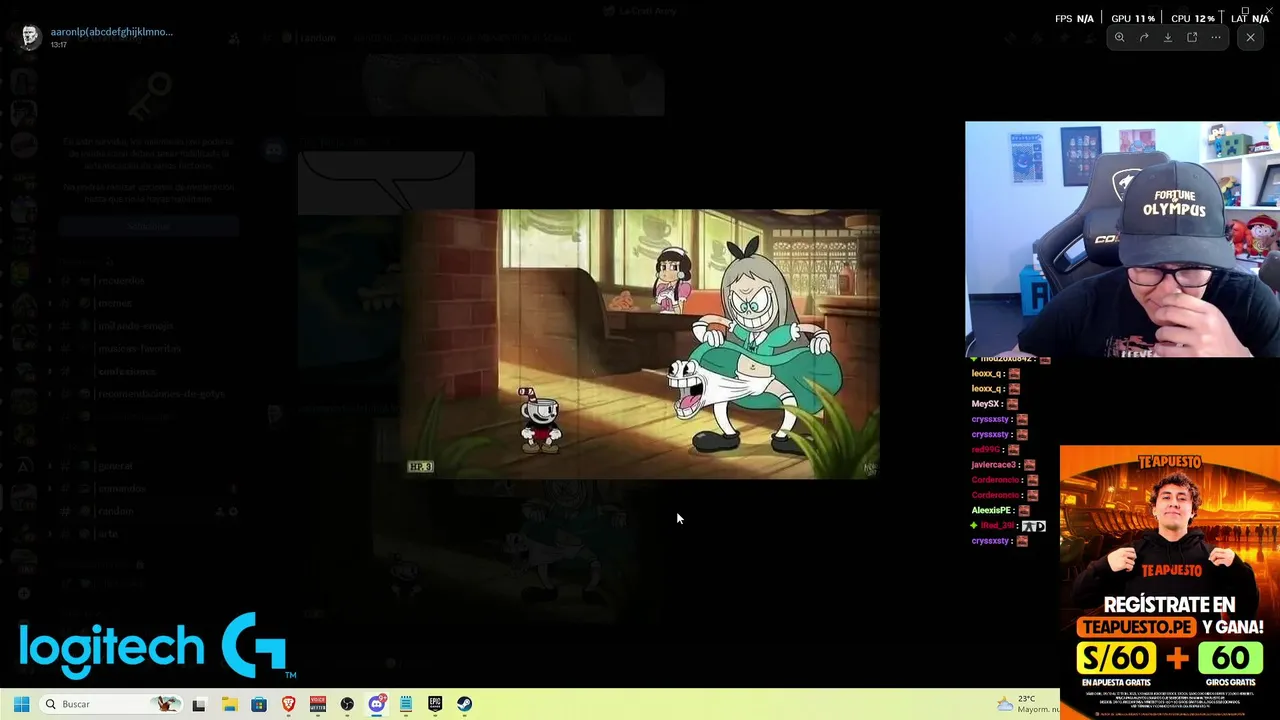
Task: Click the Cuphead image preview
Action: click(x=640, y=344)
